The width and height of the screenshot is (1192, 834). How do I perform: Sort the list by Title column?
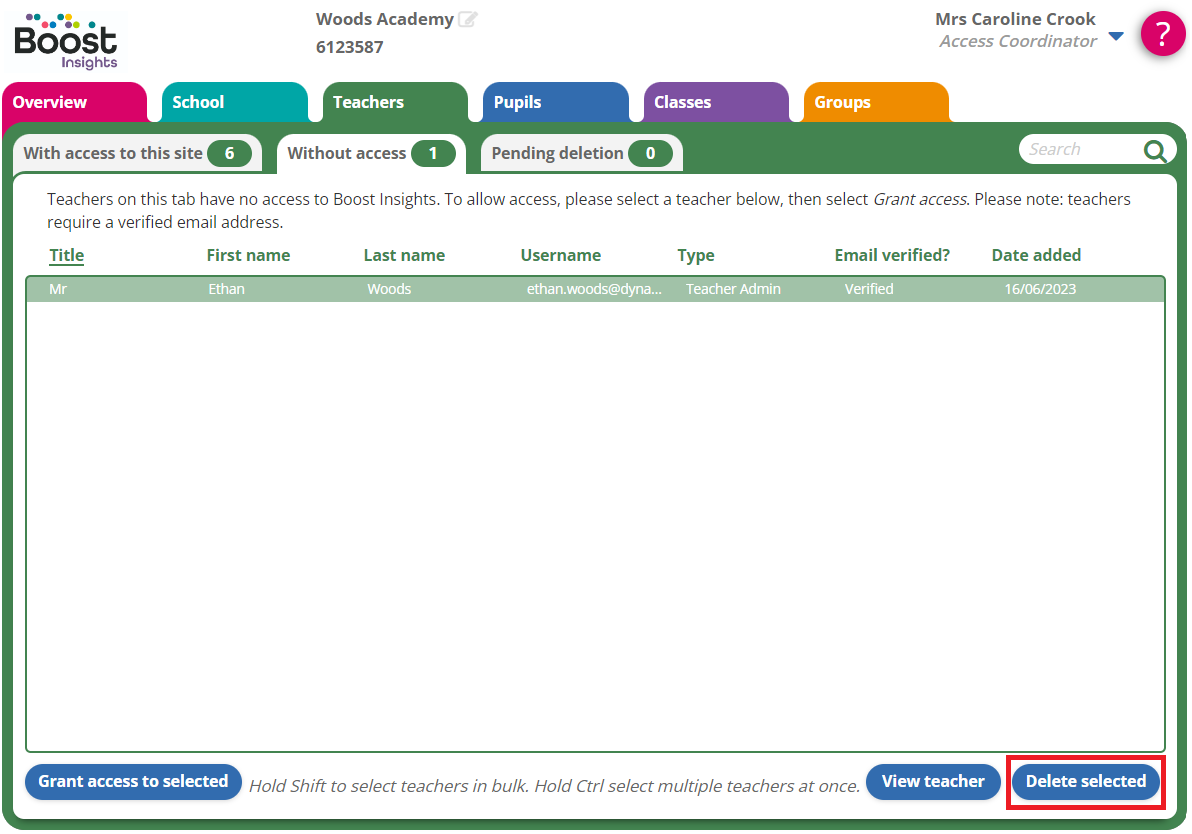click(x=67, y=255)
